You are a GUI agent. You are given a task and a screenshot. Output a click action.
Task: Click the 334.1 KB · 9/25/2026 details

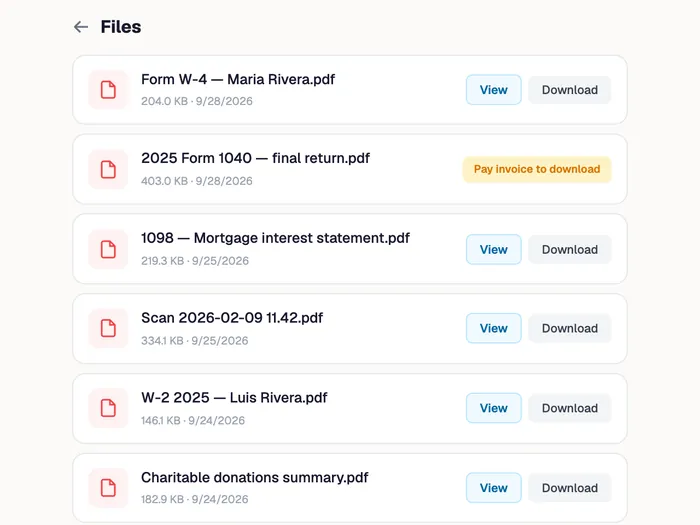click(x=195, y=341)
